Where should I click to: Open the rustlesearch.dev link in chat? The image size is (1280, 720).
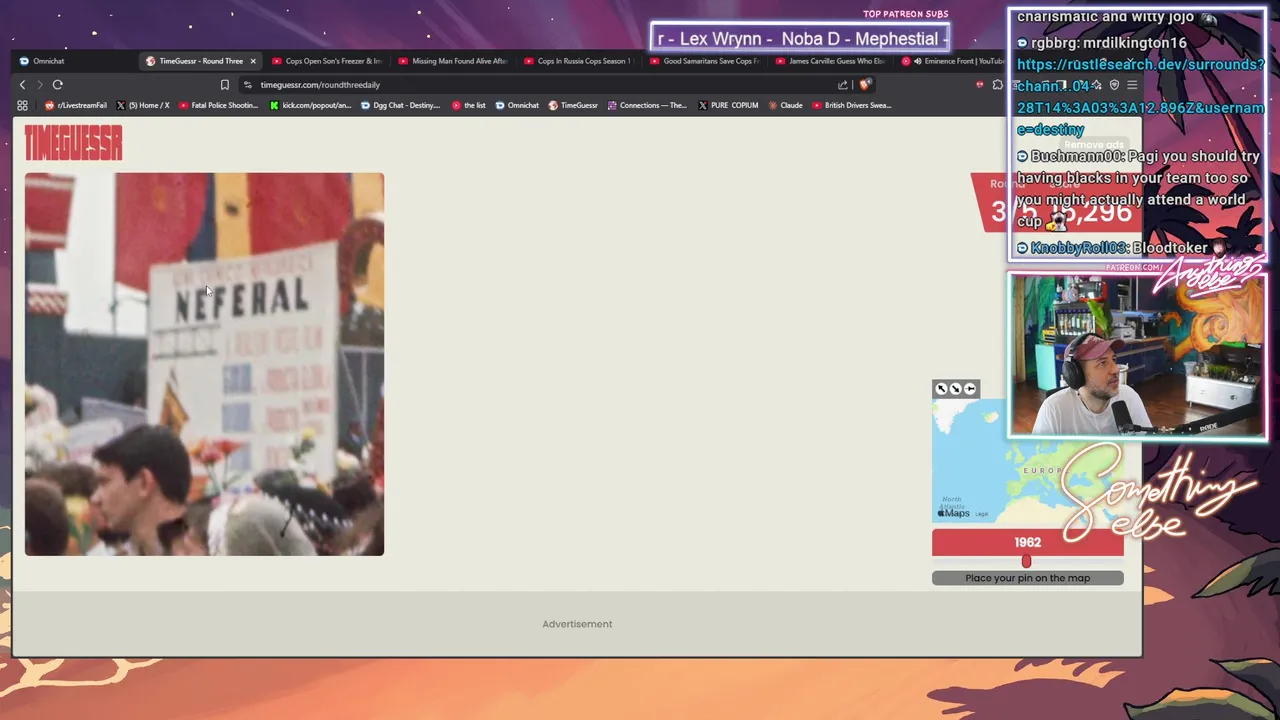pos(1140,97)
